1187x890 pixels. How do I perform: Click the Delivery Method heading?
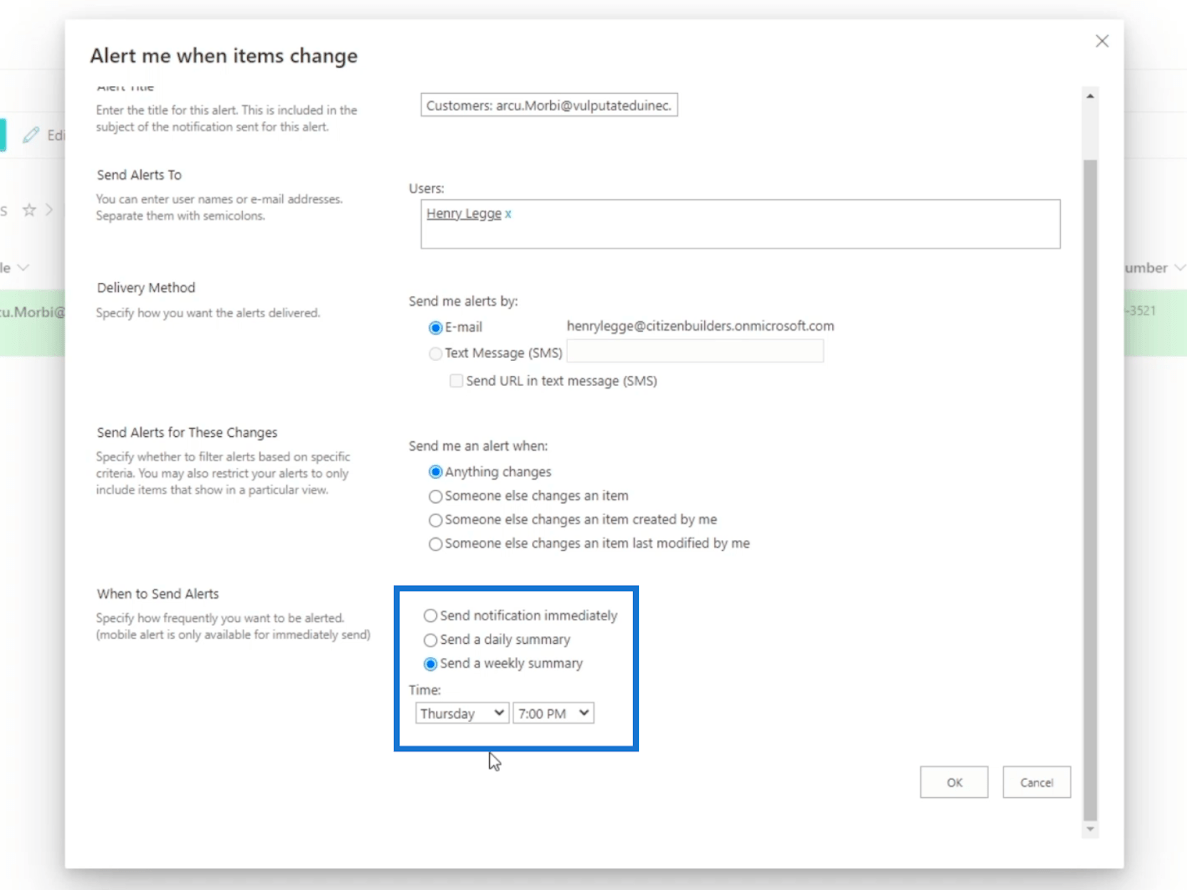(146, 288)
